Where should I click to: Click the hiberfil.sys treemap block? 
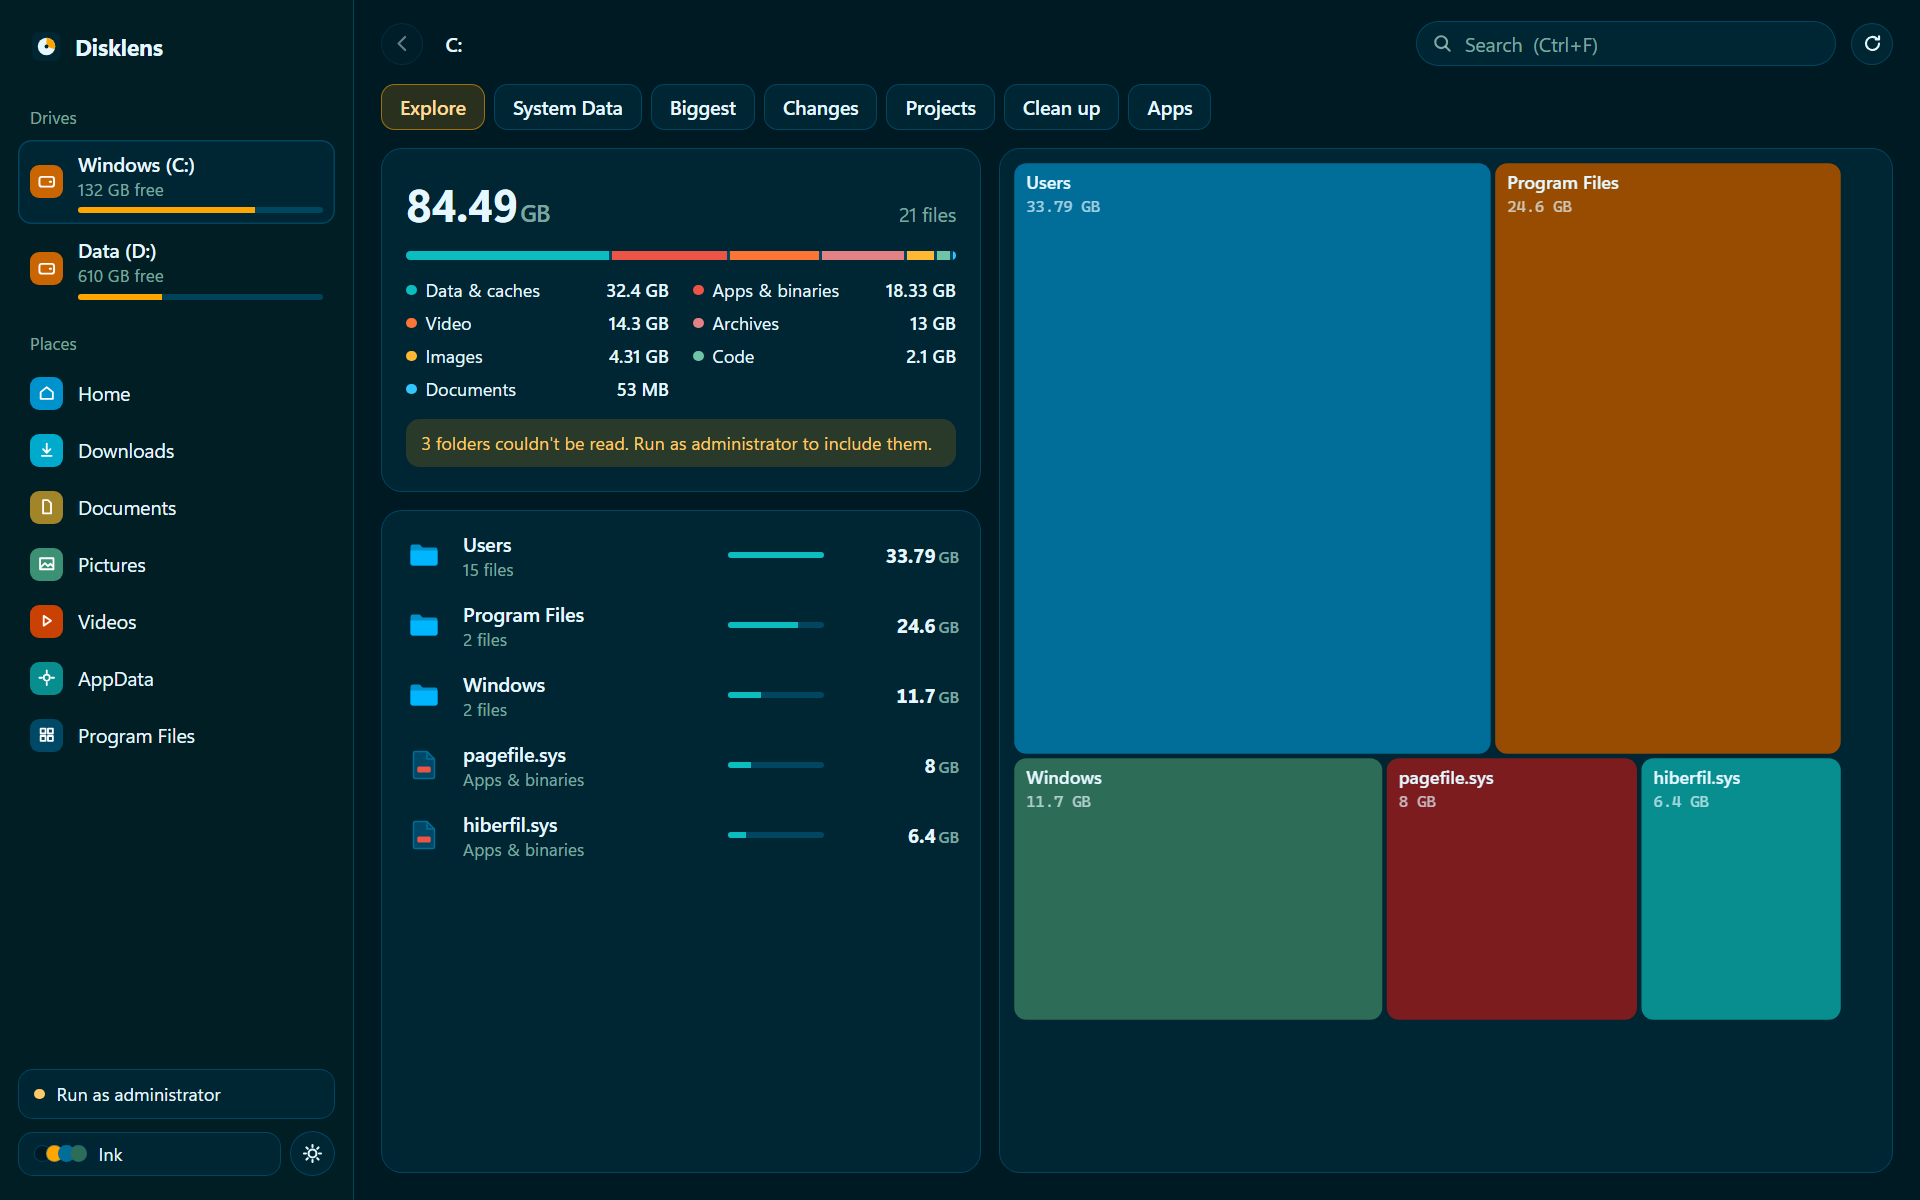pyautogui.click(x=1740, y=889)
